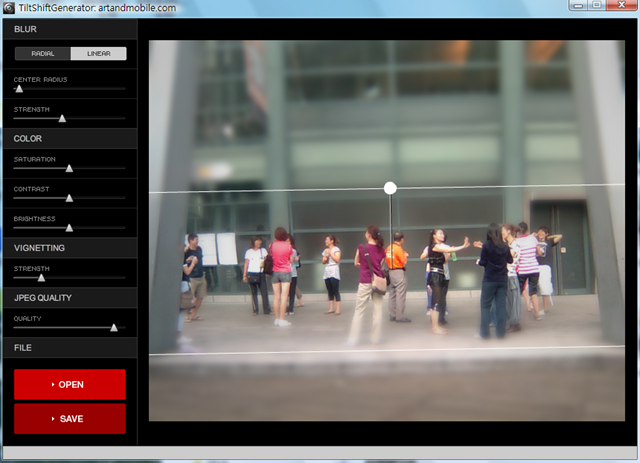Maximize the TiltShiftGenerator window
640x463 pixels.
[x=596, y=5]
